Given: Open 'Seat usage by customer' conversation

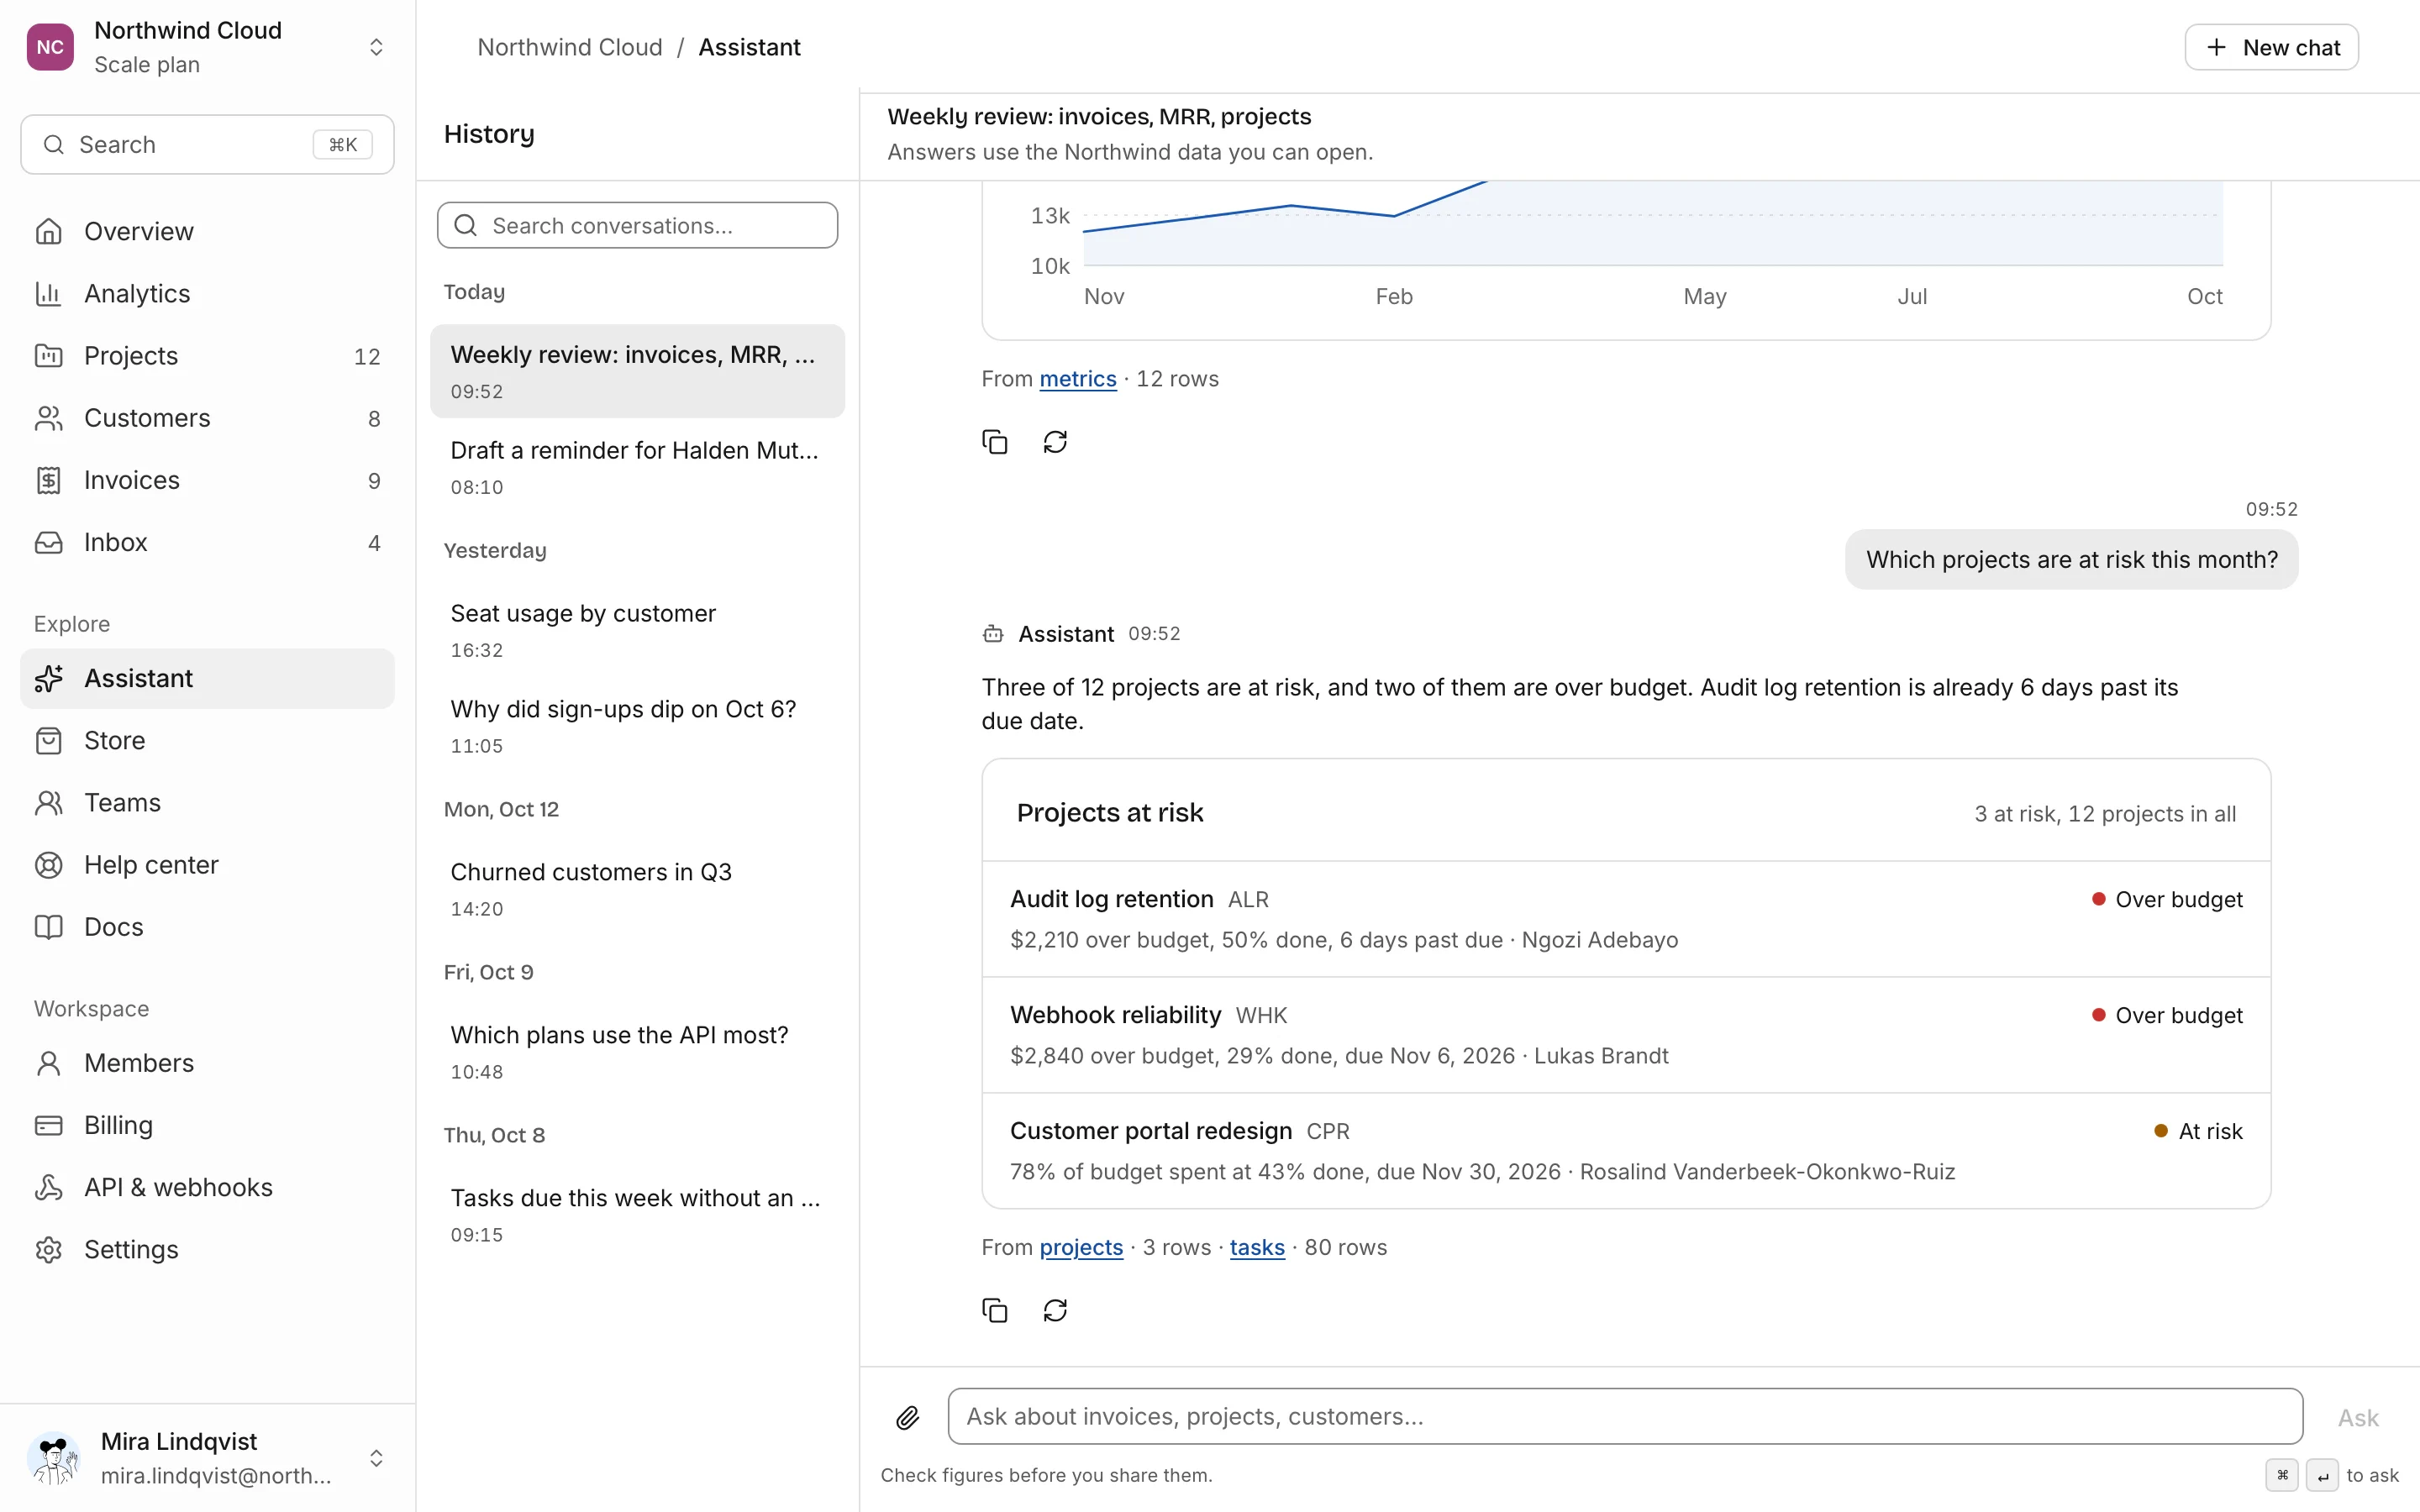Looking at the screenshot, I should [x=637, y=630].
